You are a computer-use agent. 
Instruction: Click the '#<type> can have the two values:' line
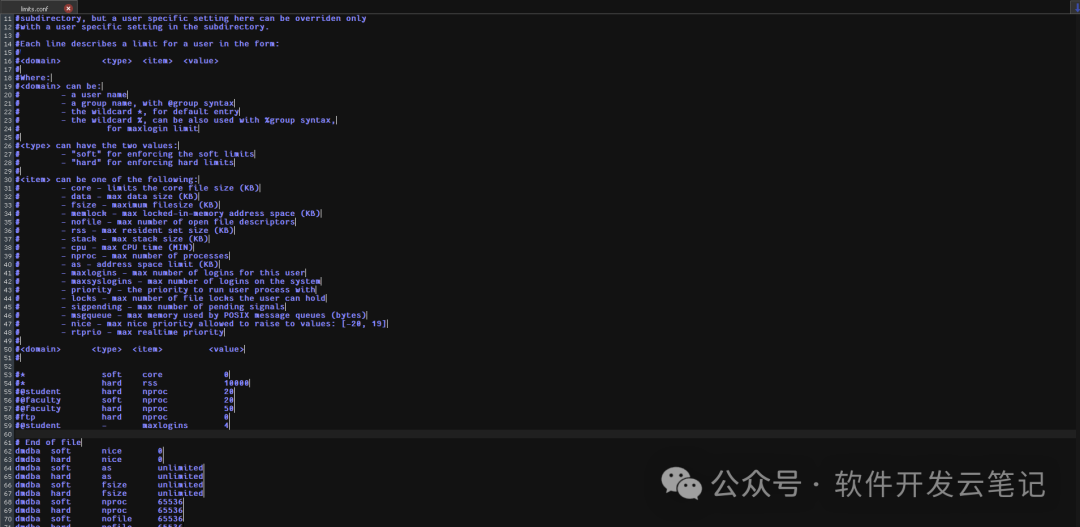point(96,145)
